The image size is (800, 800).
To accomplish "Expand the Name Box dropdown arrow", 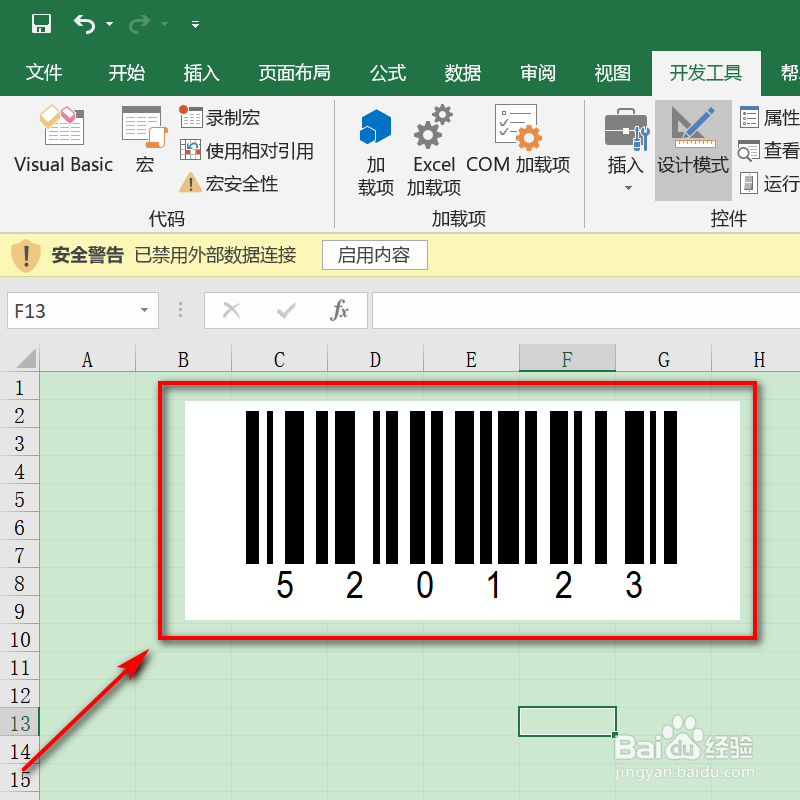I will pos(144,310).
